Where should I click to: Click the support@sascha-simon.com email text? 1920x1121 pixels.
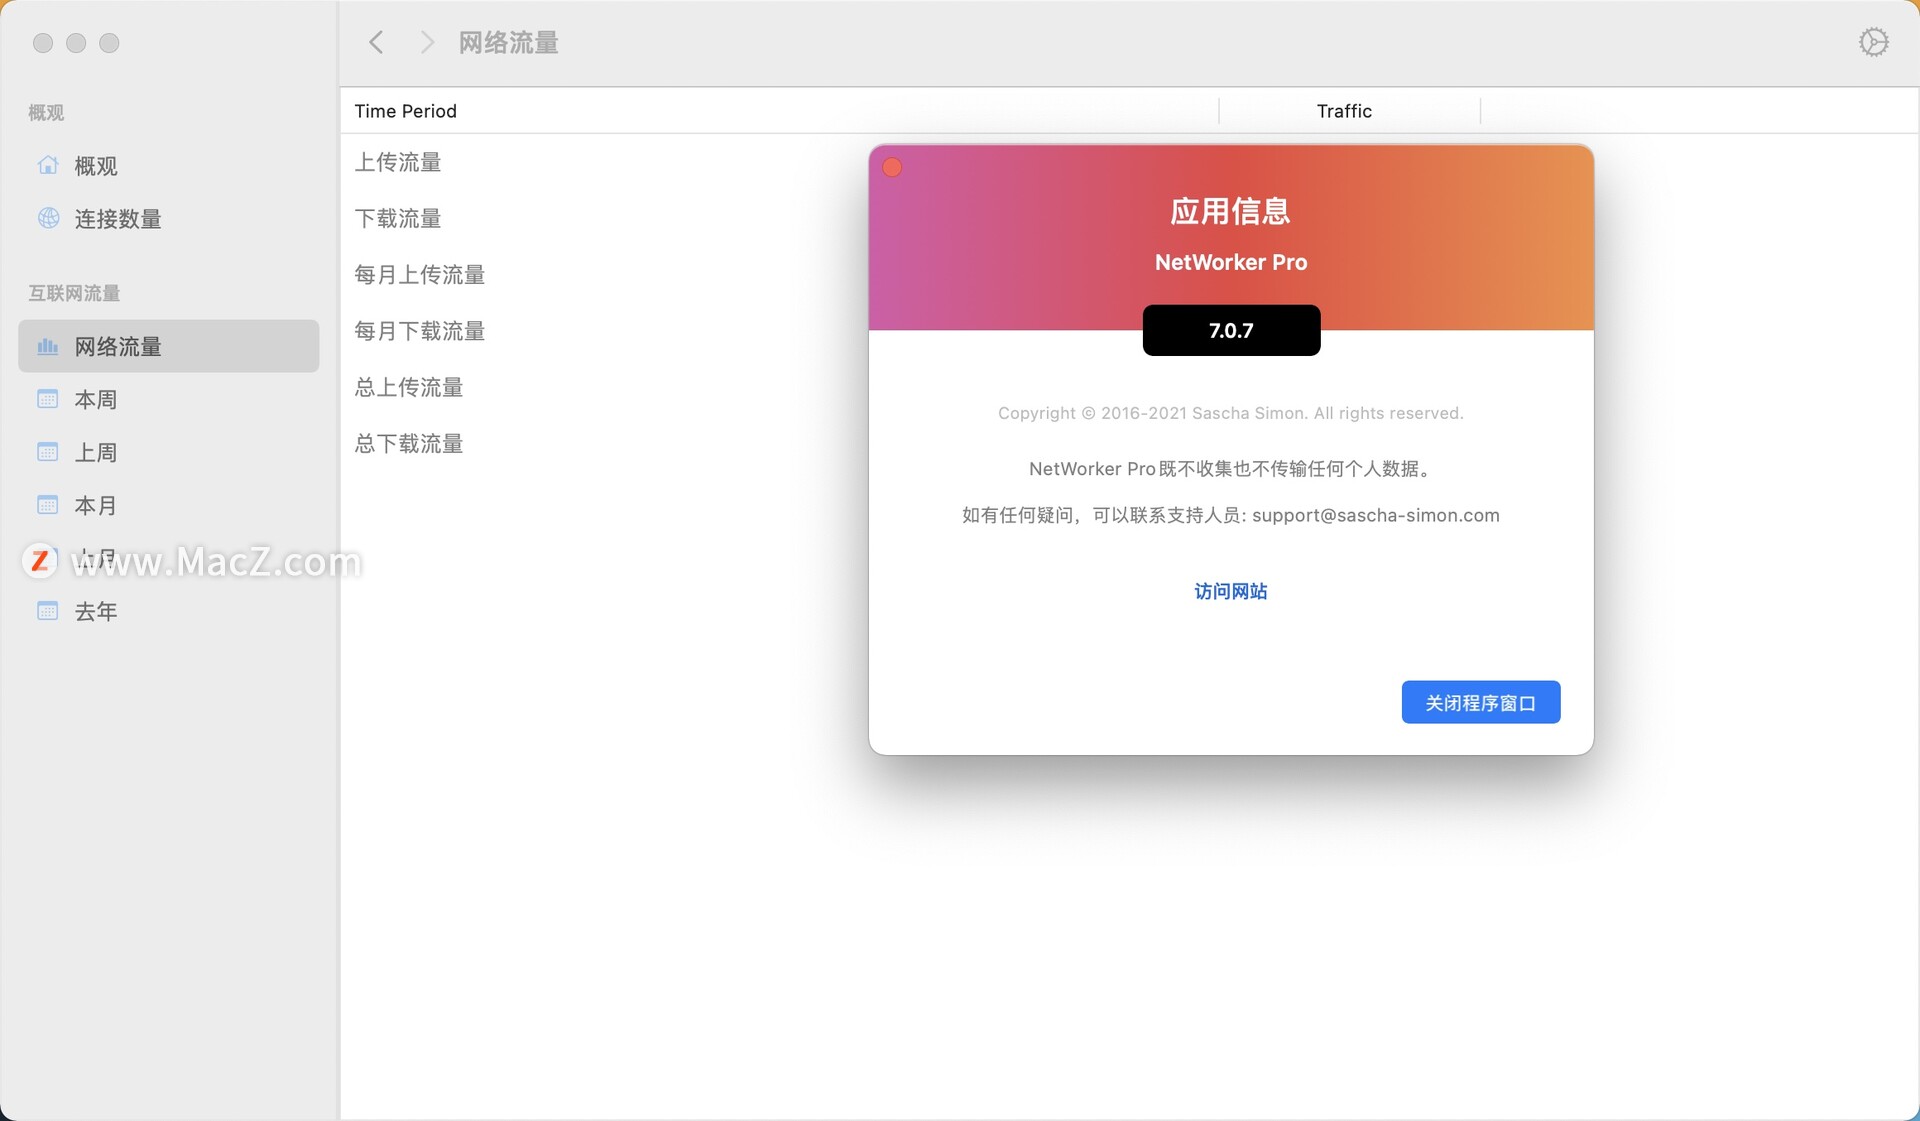click(1375, 515)
